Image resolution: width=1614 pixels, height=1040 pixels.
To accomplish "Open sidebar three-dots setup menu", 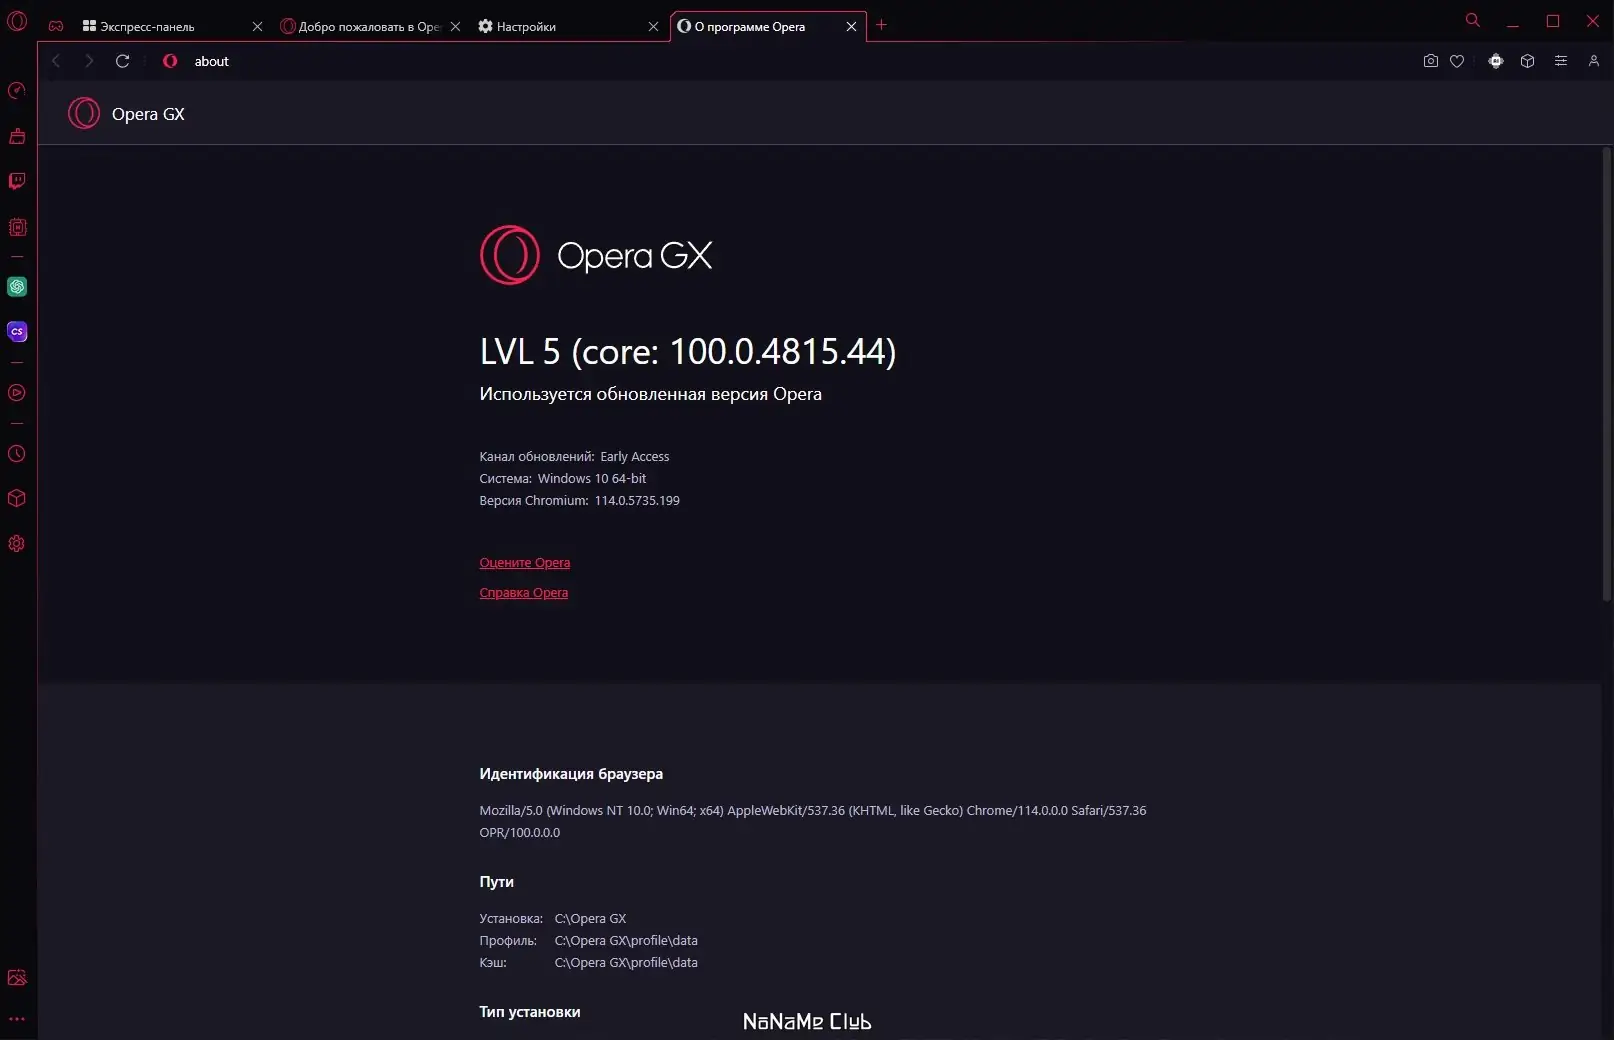I will pyautogui.click(x=17, y=1020).
